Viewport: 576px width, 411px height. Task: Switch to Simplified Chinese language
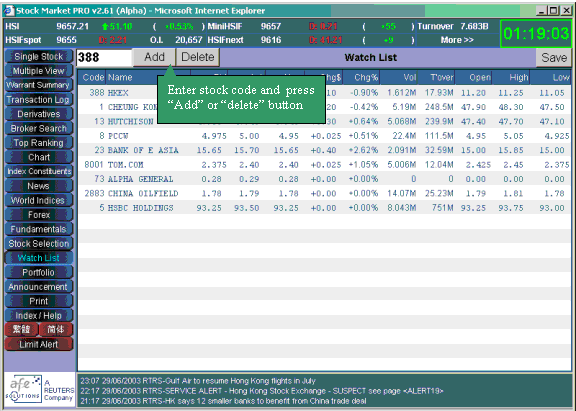tap(56, 329)
